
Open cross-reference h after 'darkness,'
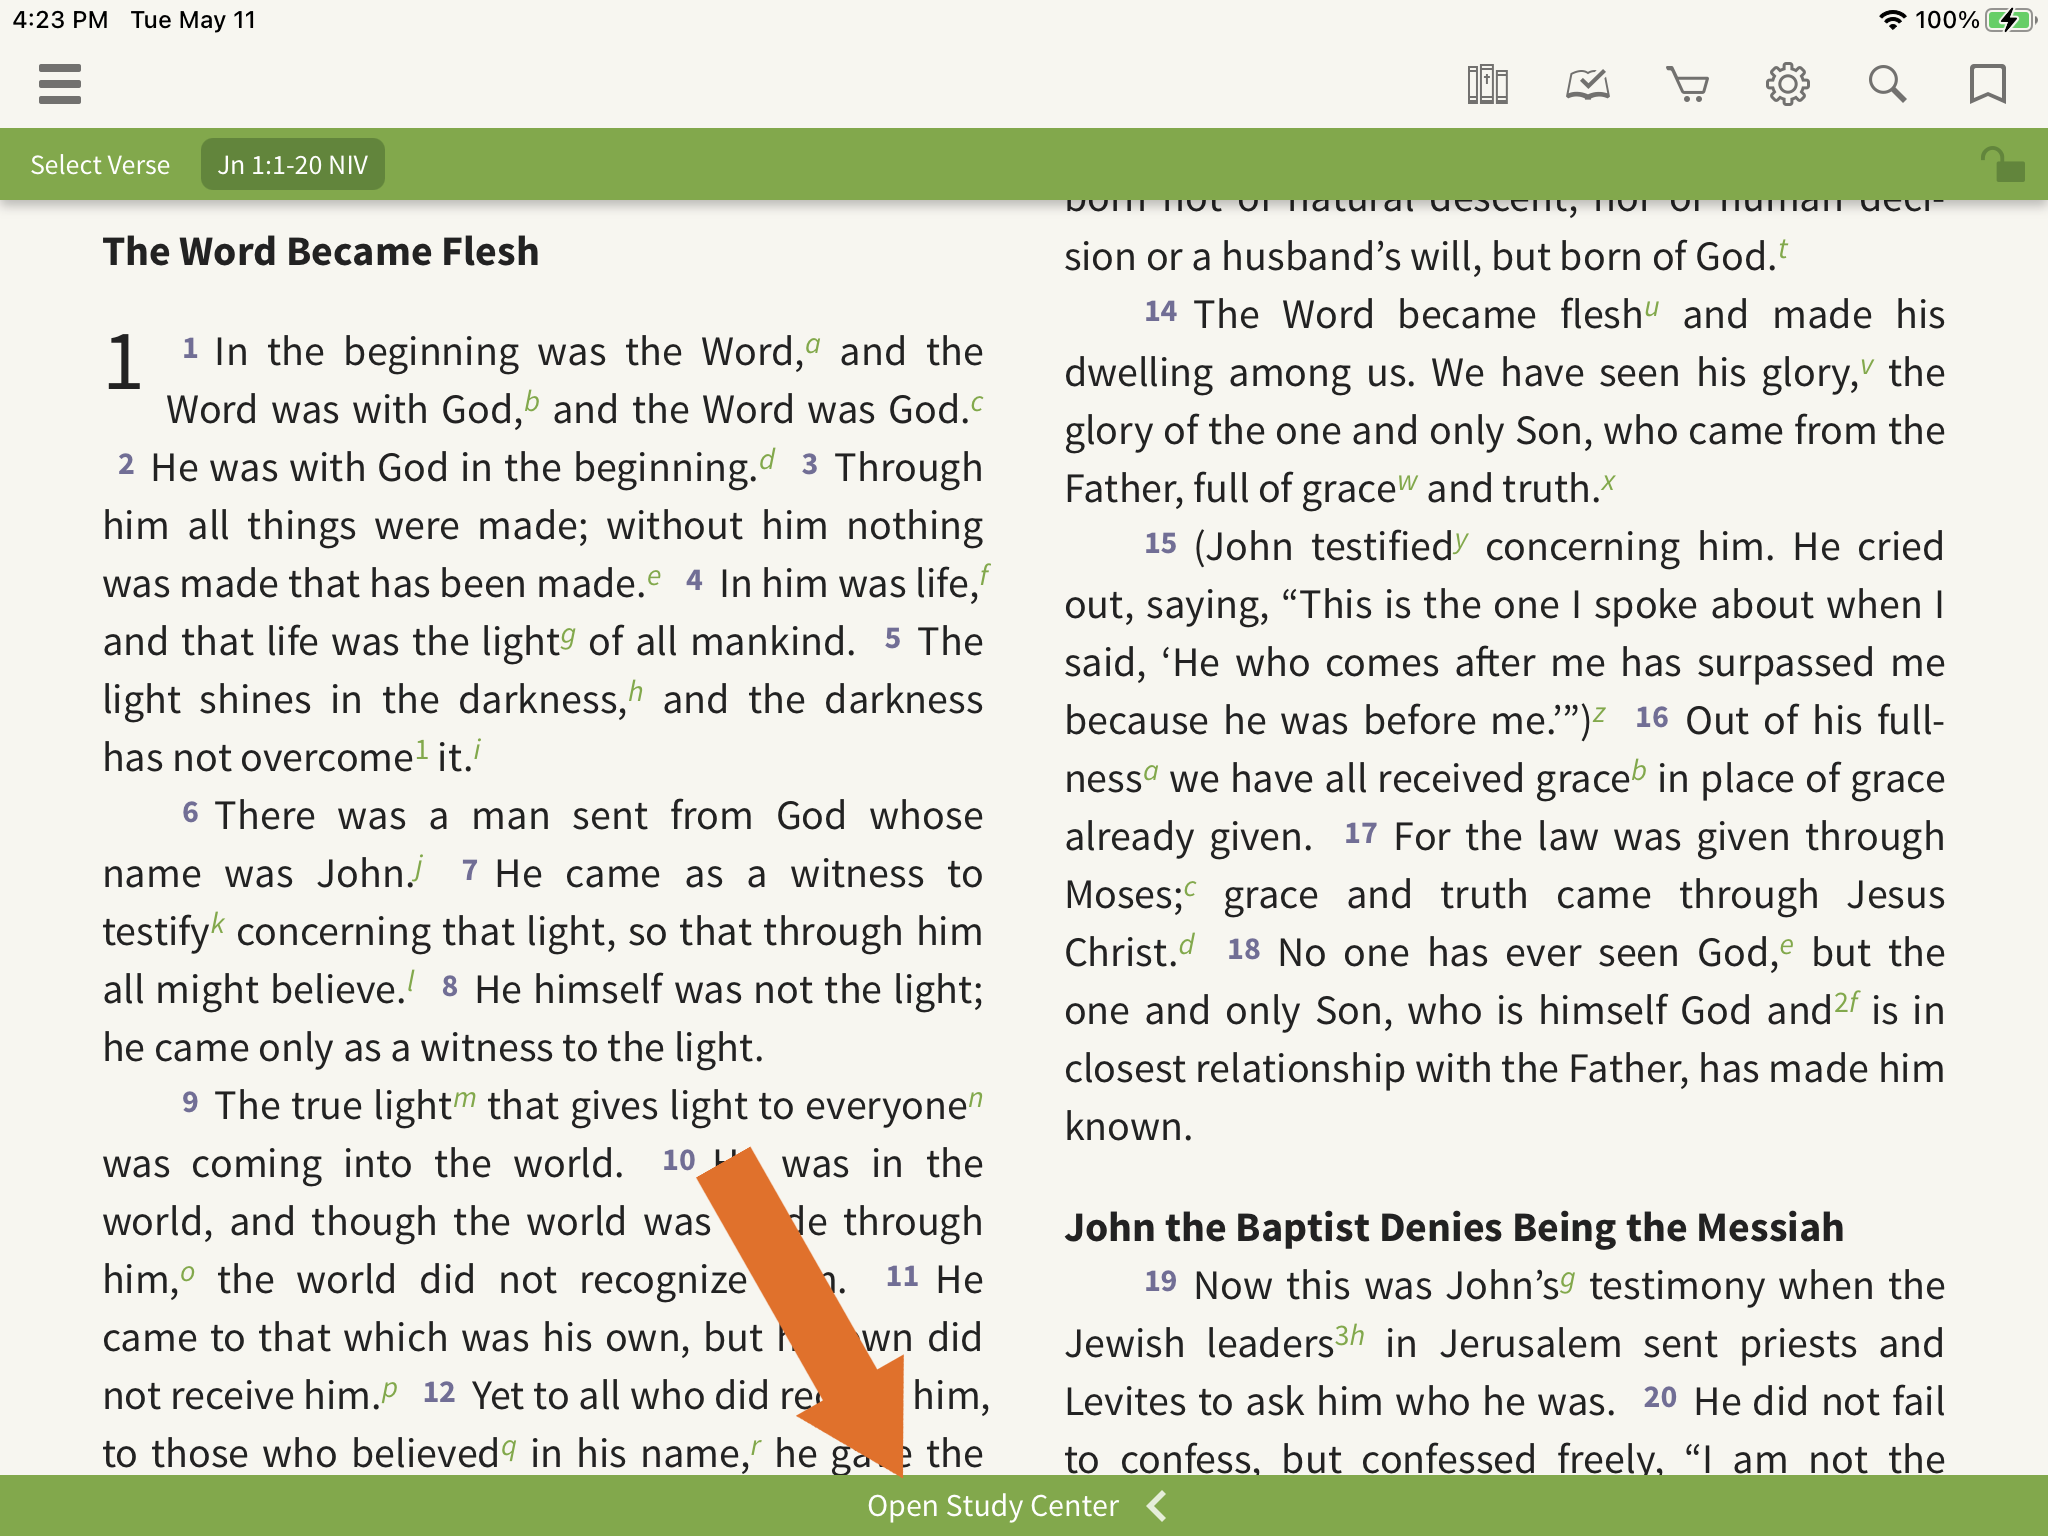[x=635, y=692]
